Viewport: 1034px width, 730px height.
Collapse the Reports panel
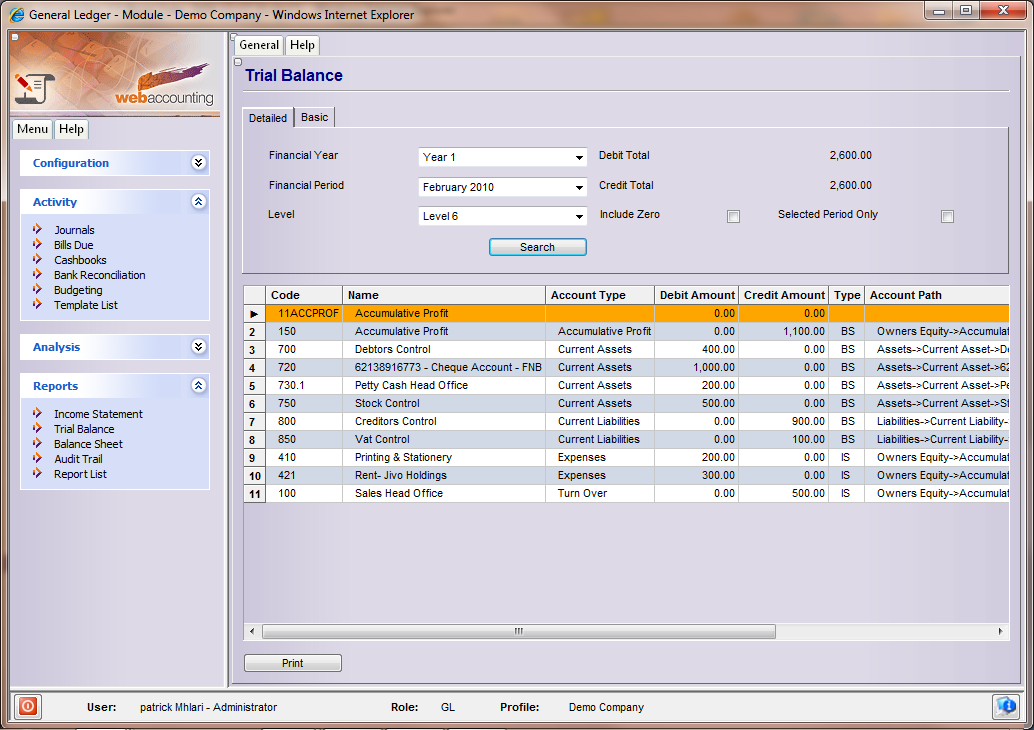198,386
